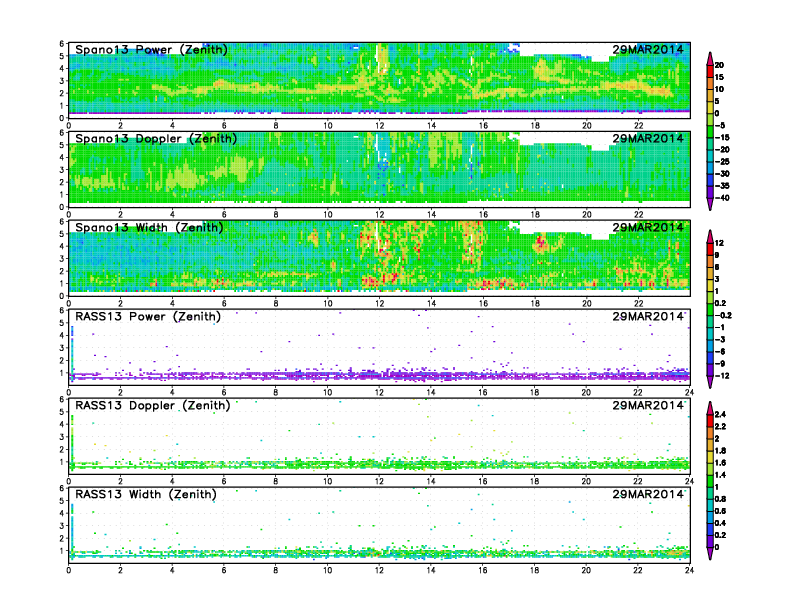Click the "0.8" label on the bottom colorbar
The width and height of the screenshot is (792, 612).
(x=720, y=499)
